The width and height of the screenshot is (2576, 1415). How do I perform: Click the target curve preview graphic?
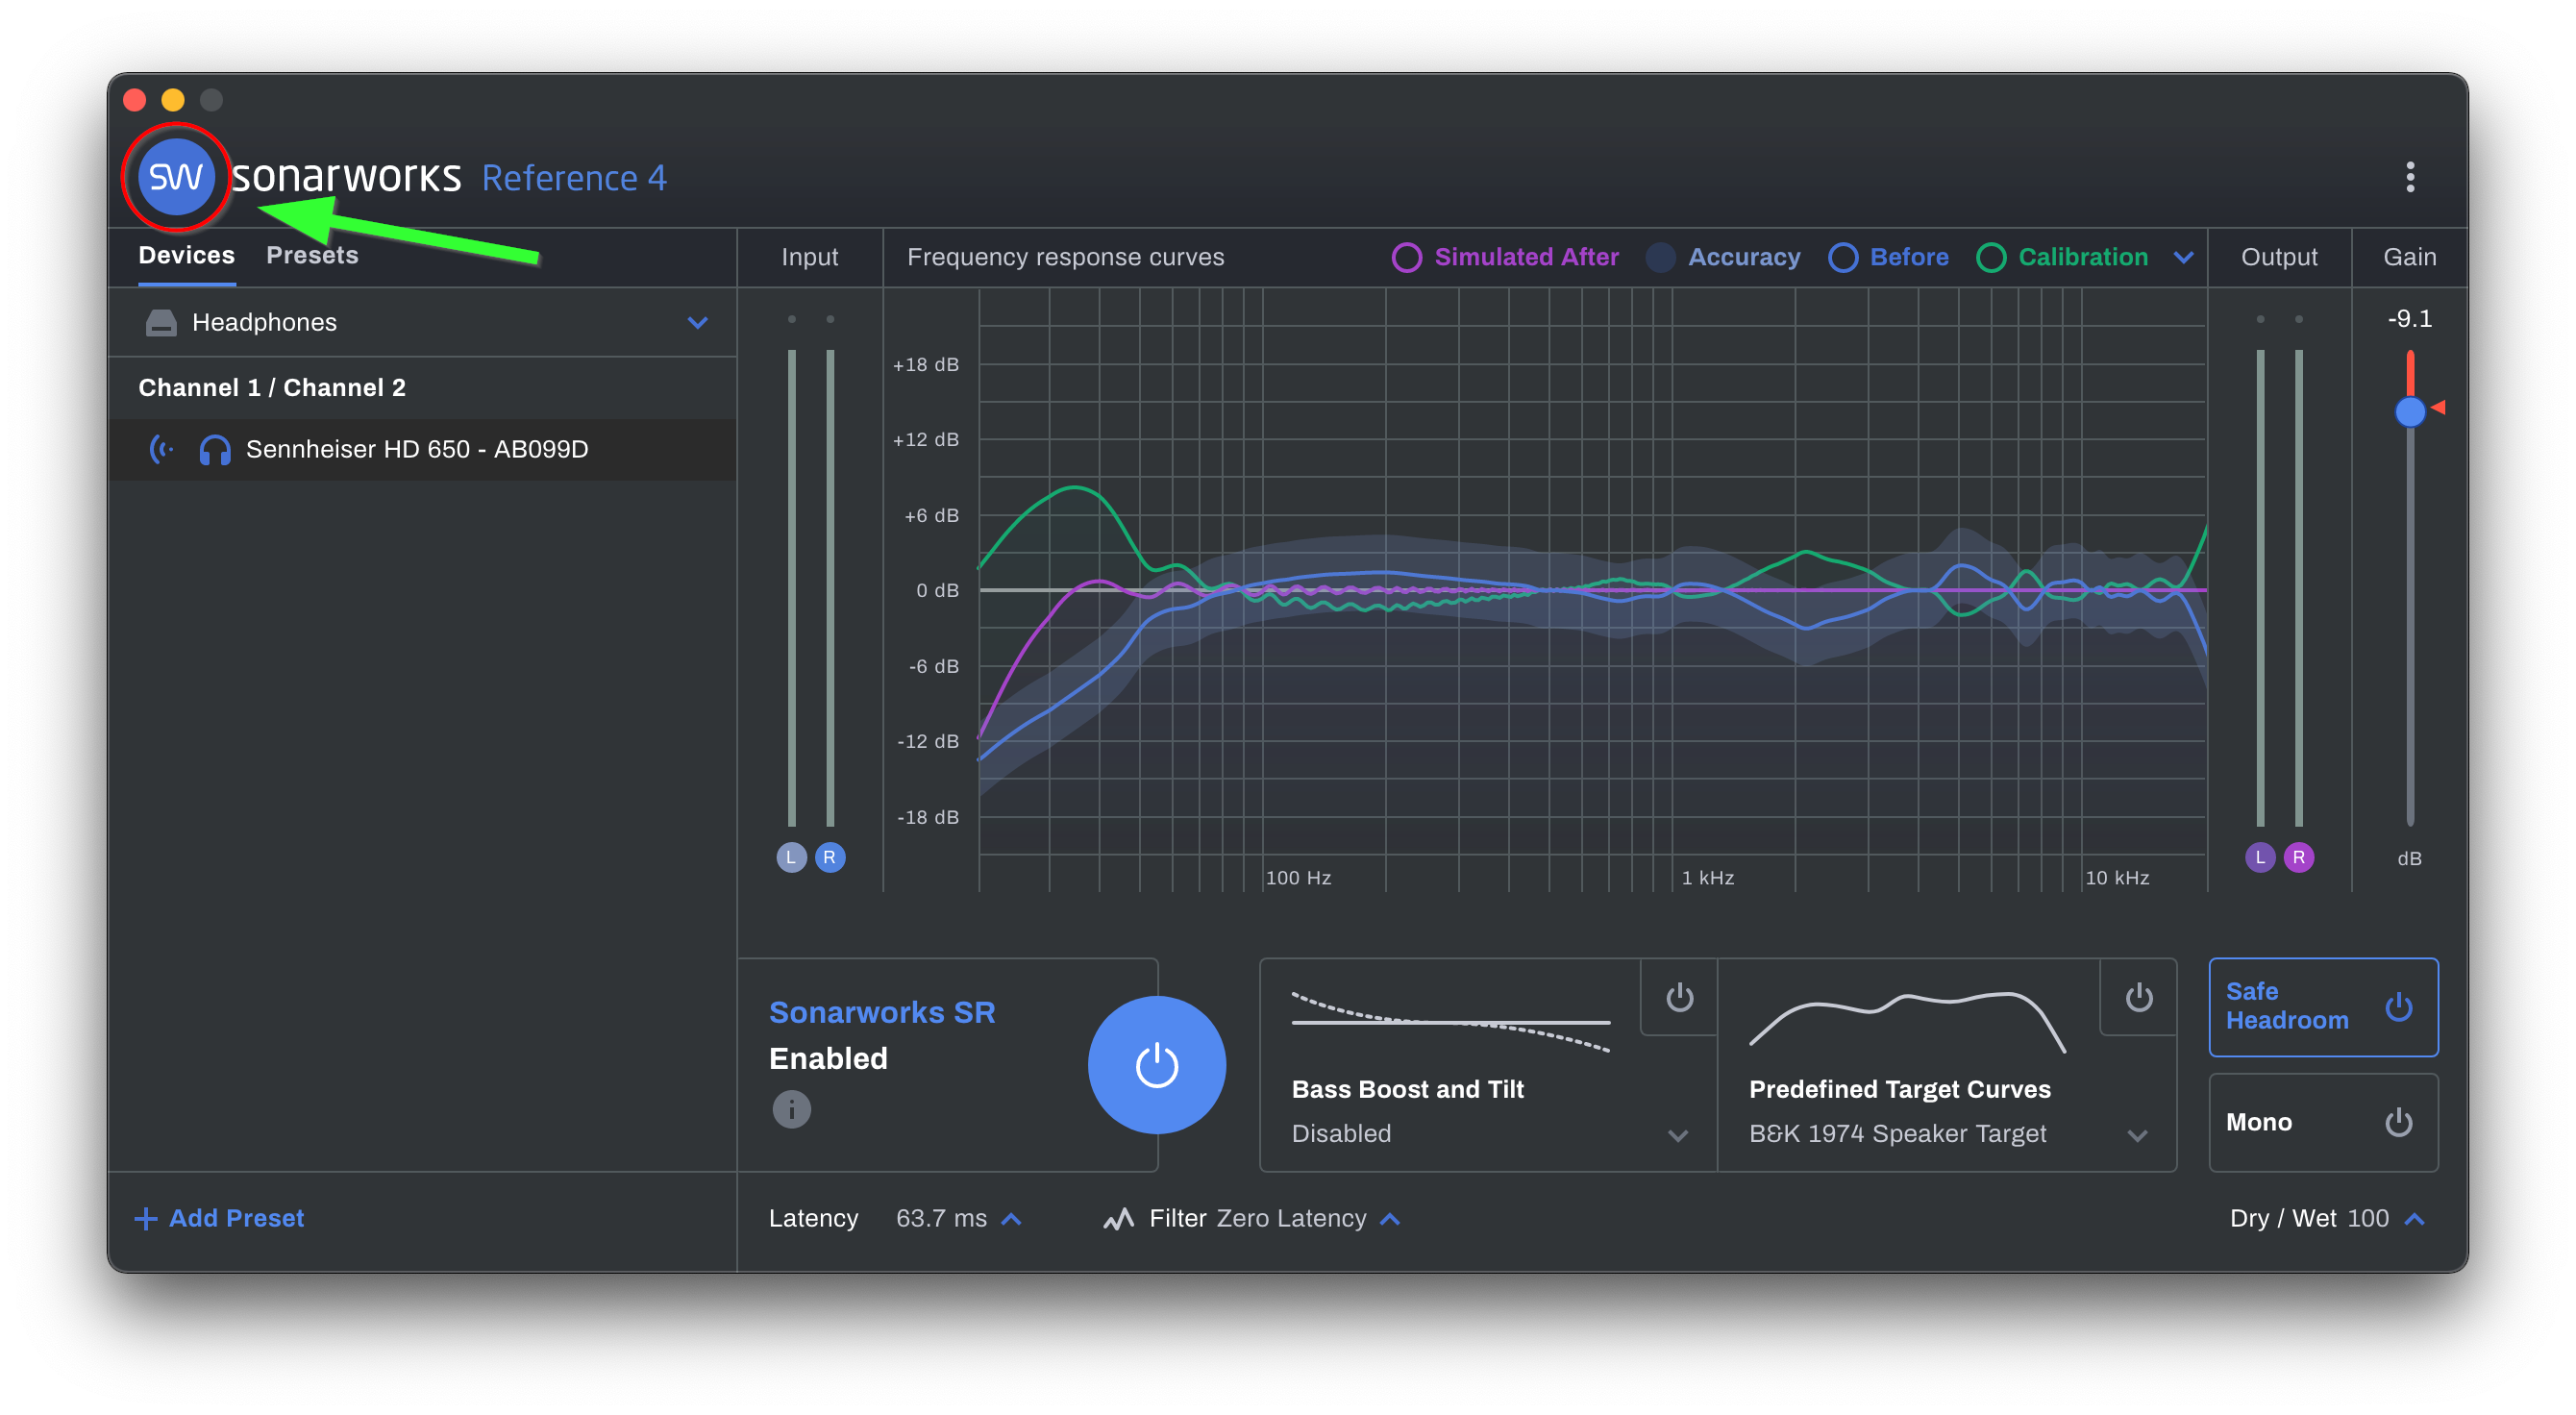(x=1907, y=1021)
